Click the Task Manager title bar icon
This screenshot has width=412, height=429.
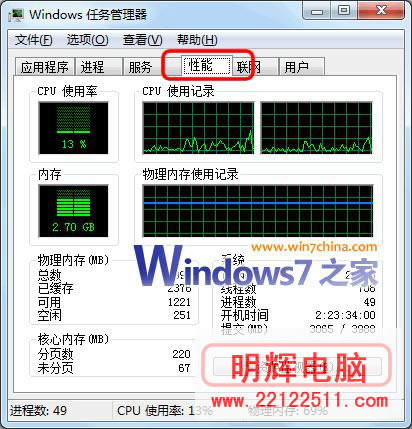click(16, 15)
